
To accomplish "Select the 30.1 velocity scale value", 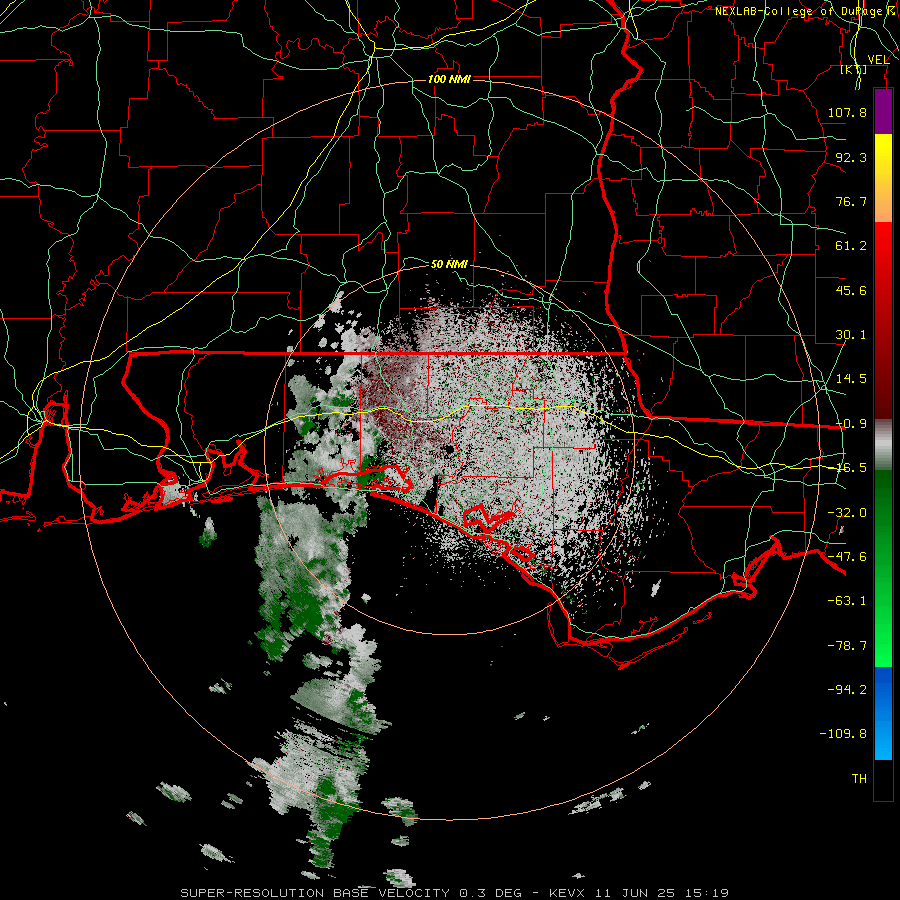I will [x=851, y=335].
